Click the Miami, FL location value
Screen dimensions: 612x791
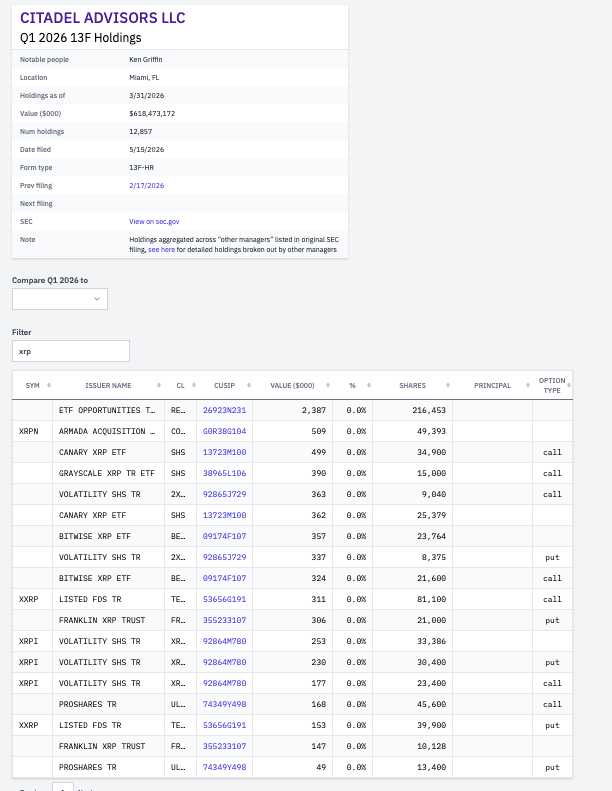[144, 78]
